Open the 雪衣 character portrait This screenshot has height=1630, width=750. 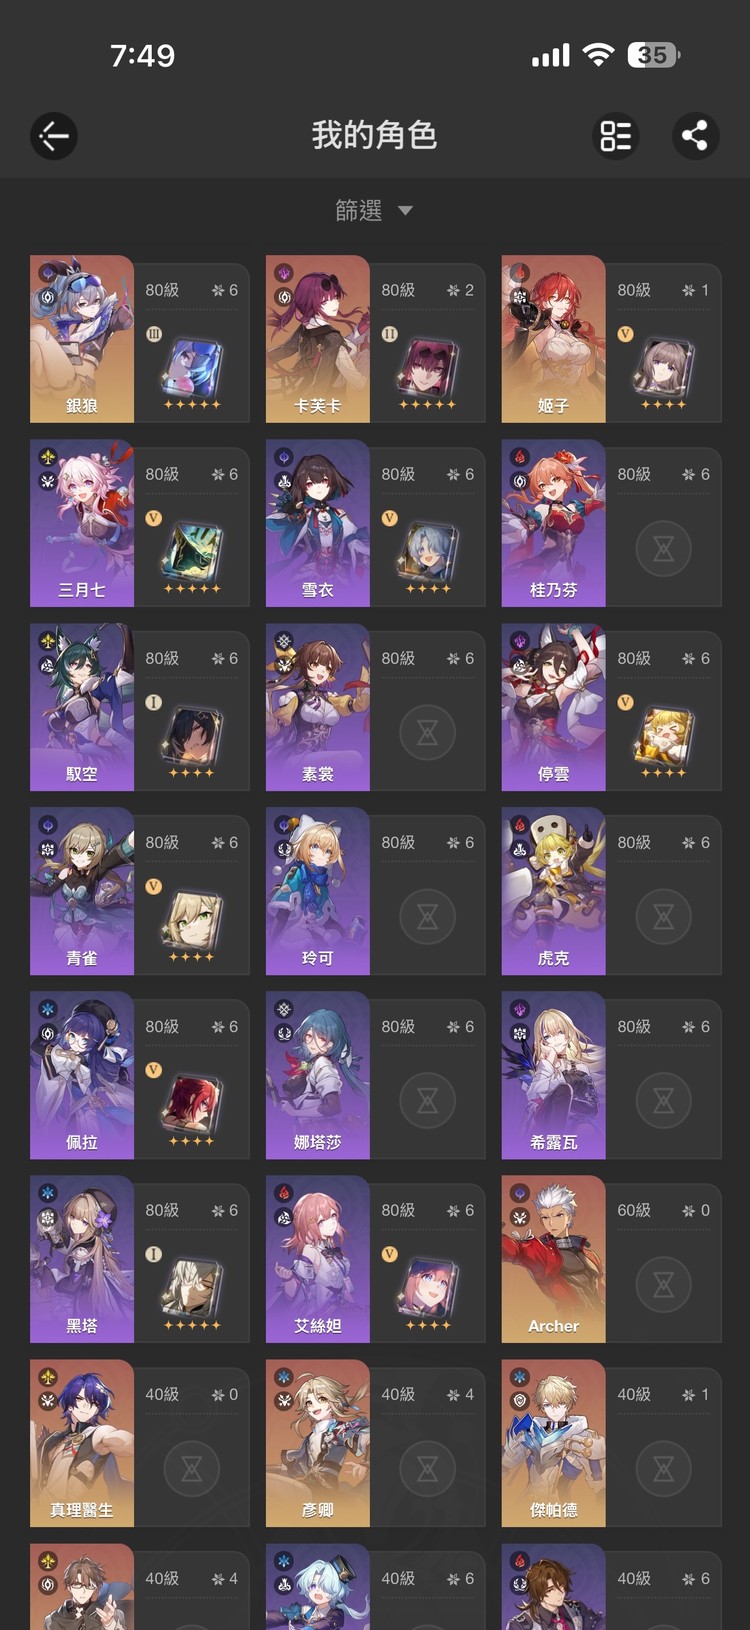[x=317, y=523]
